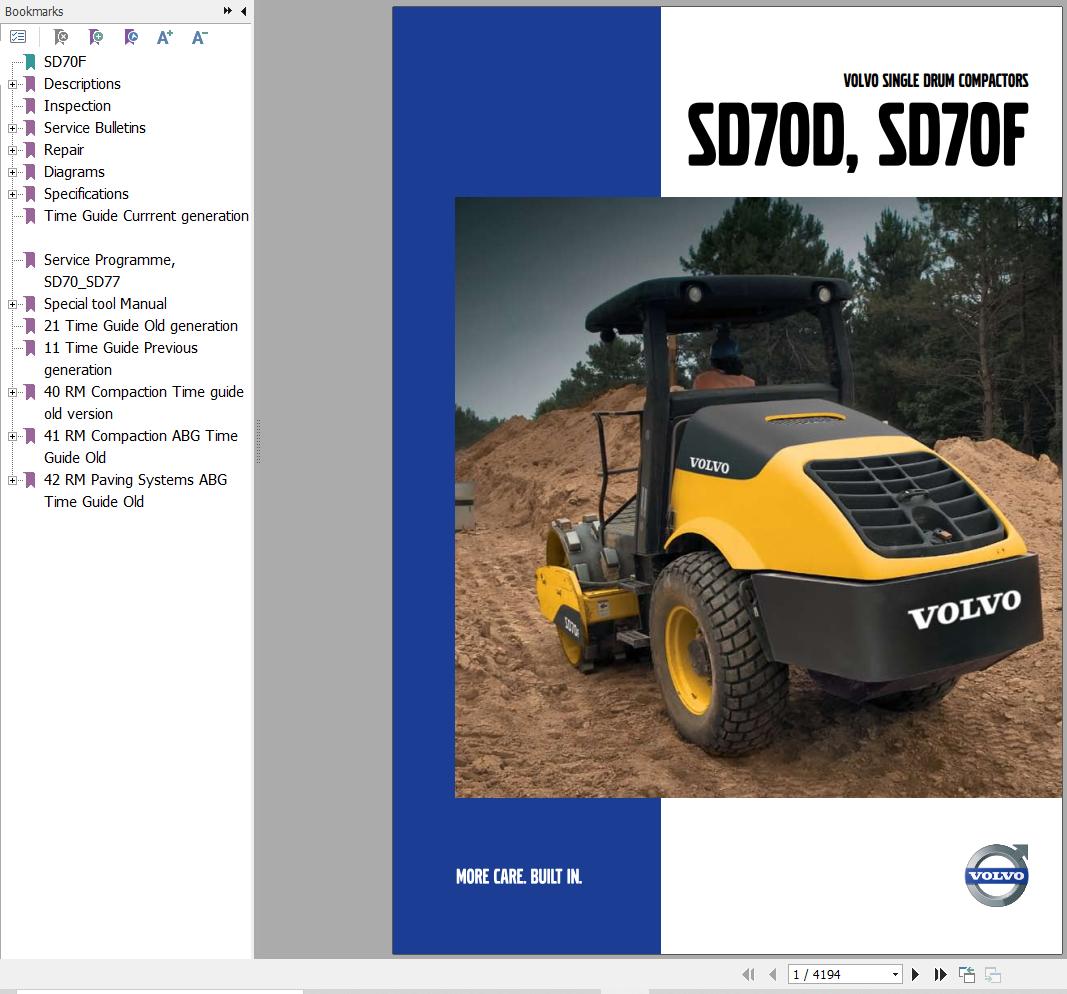This screenshot has width=1067, height=994.
Task: Select 42 RM Paving Systems ABG Time Guide Old
Action: [135, 491]
